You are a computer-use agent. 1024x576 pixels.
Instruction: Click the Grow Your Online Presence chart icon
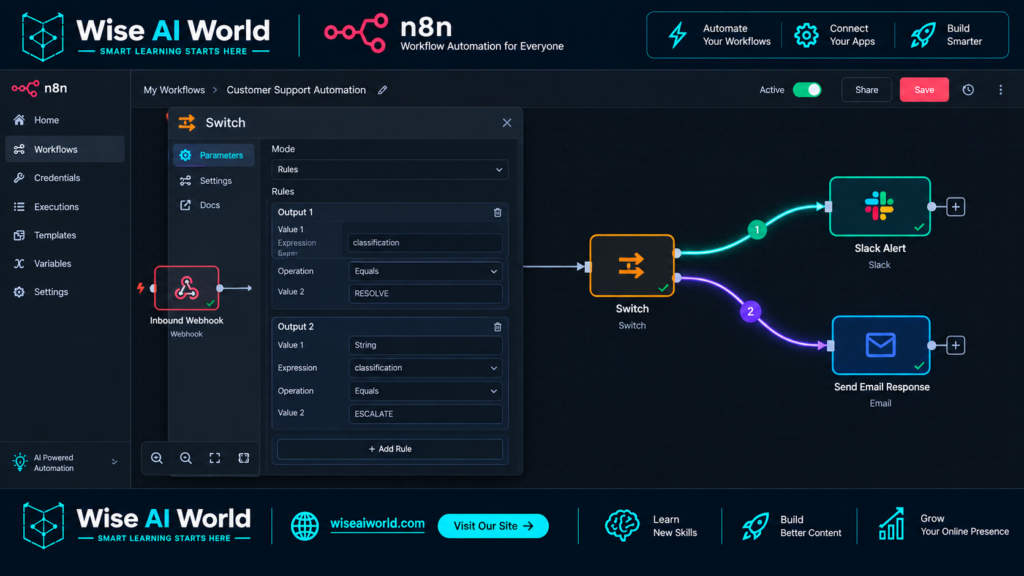pyautogui.click(x=891, y=524)
